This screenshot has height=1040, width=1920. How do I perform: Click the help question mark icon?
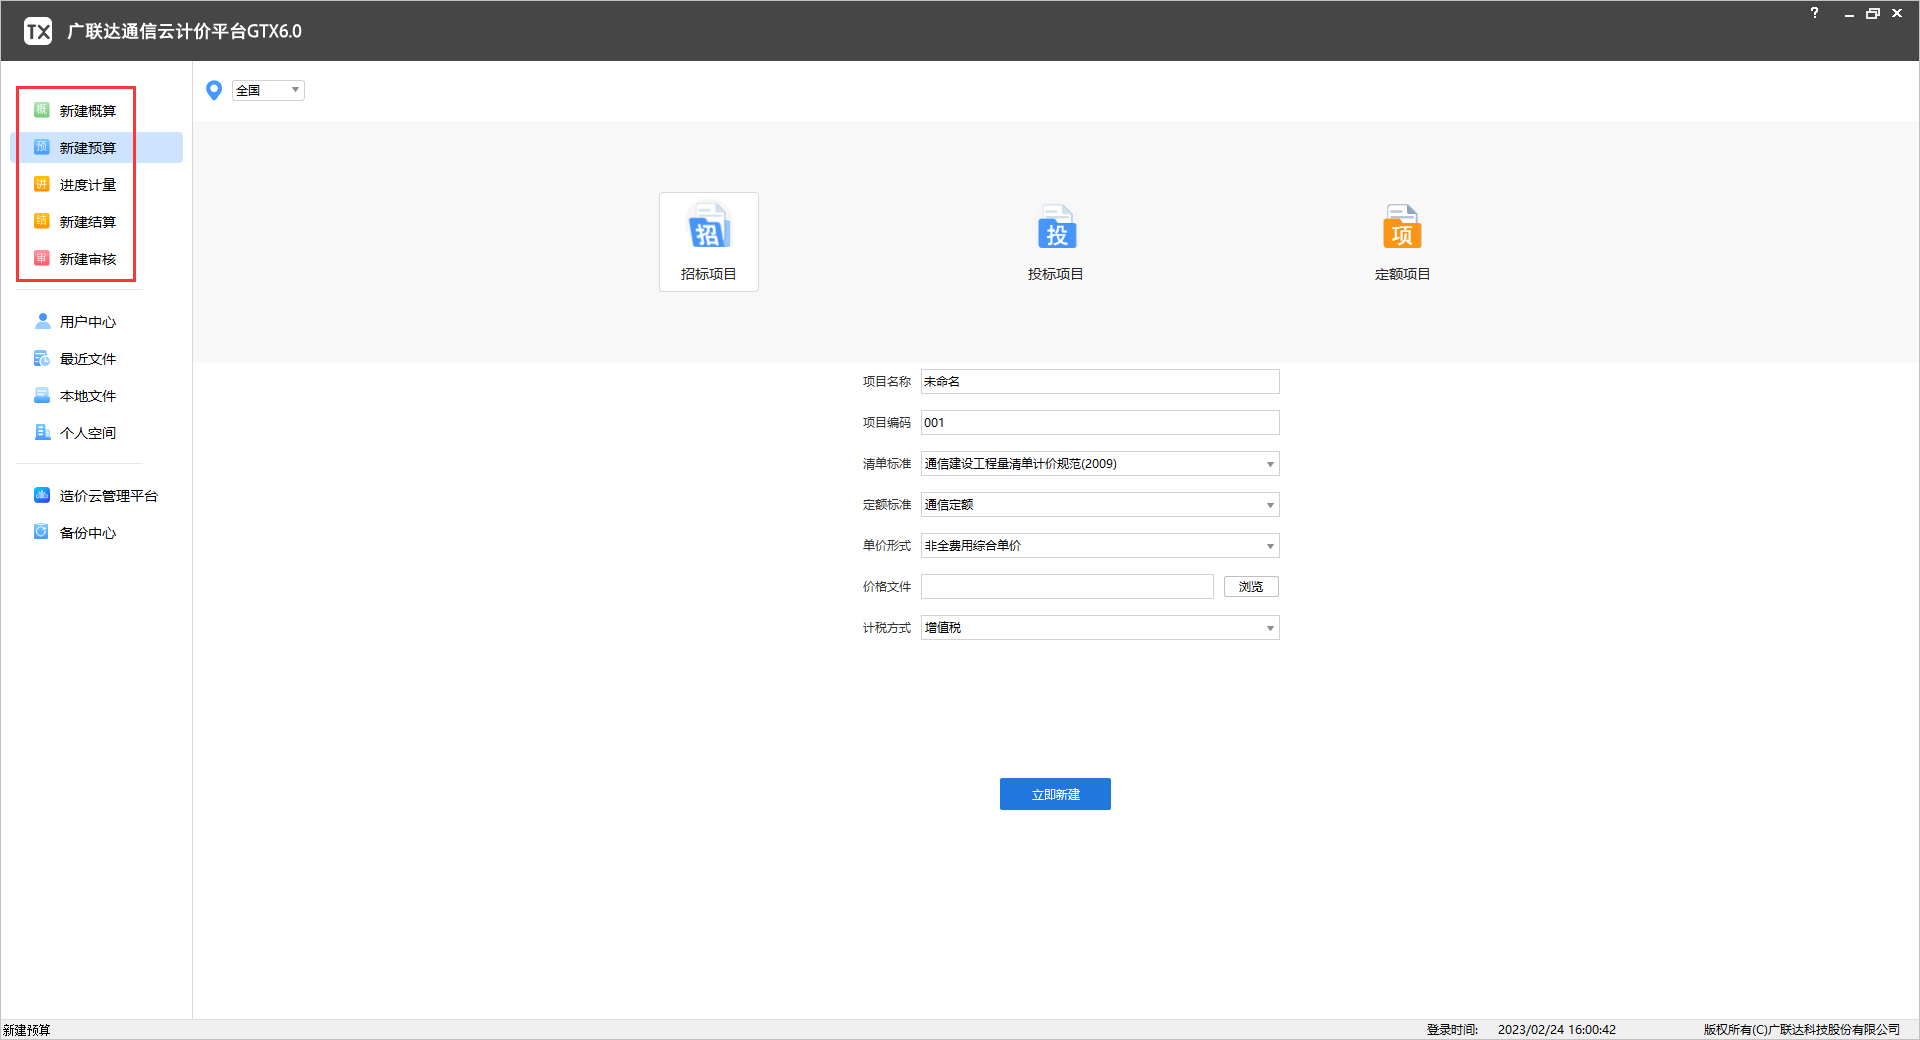[x=1814, y=13]
